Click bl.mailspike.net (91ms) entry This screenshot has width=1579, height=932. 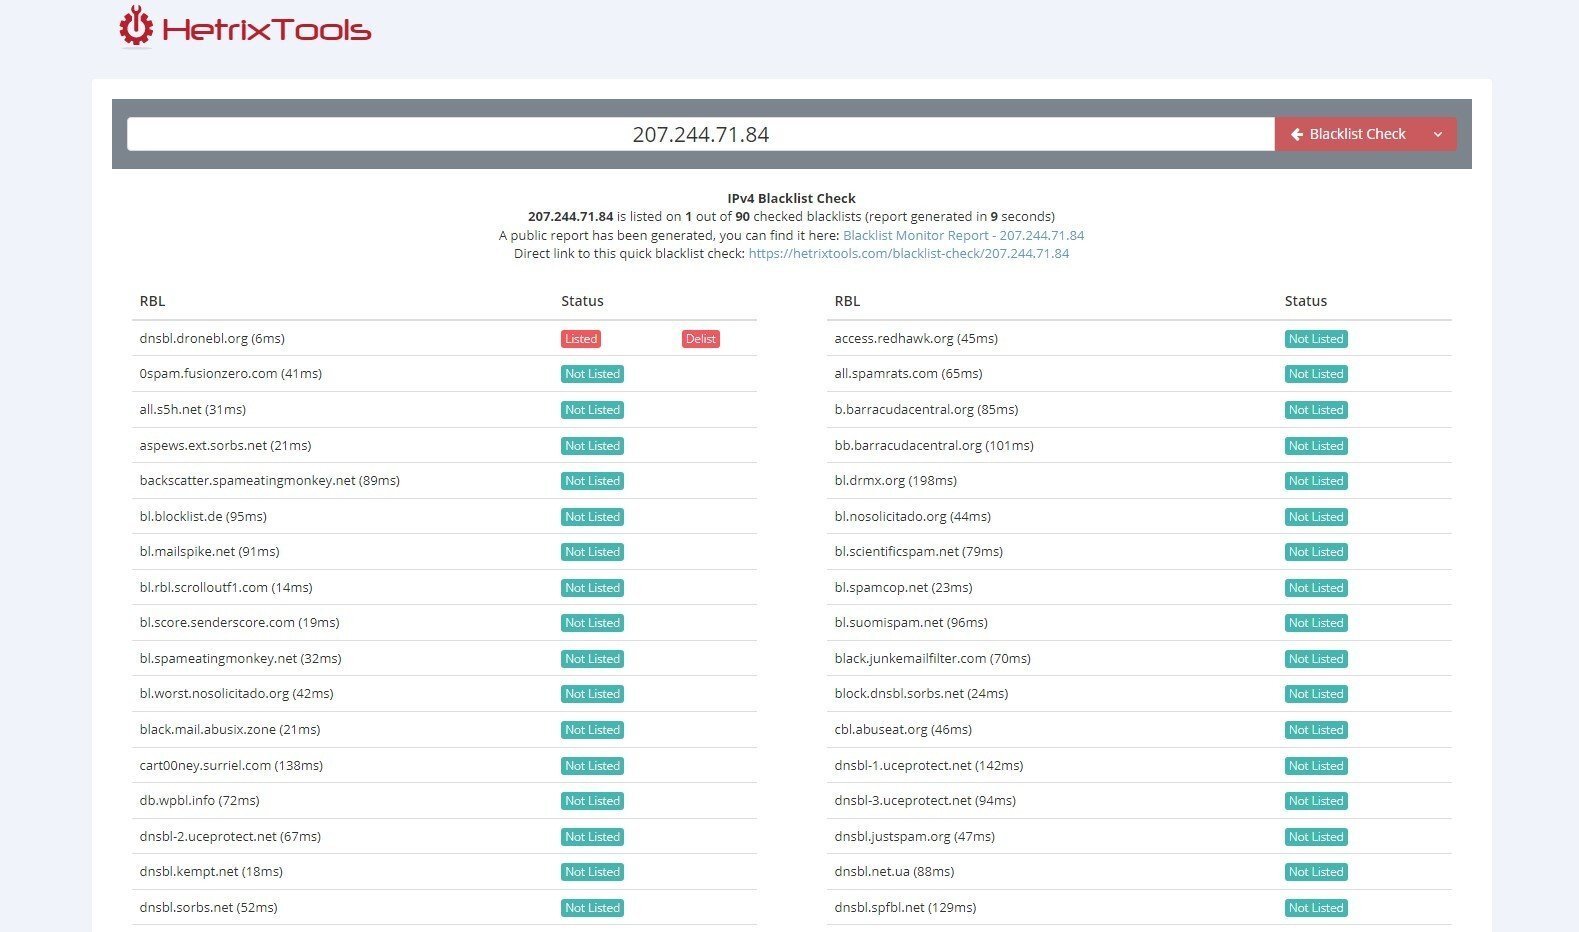pos(209,551)
